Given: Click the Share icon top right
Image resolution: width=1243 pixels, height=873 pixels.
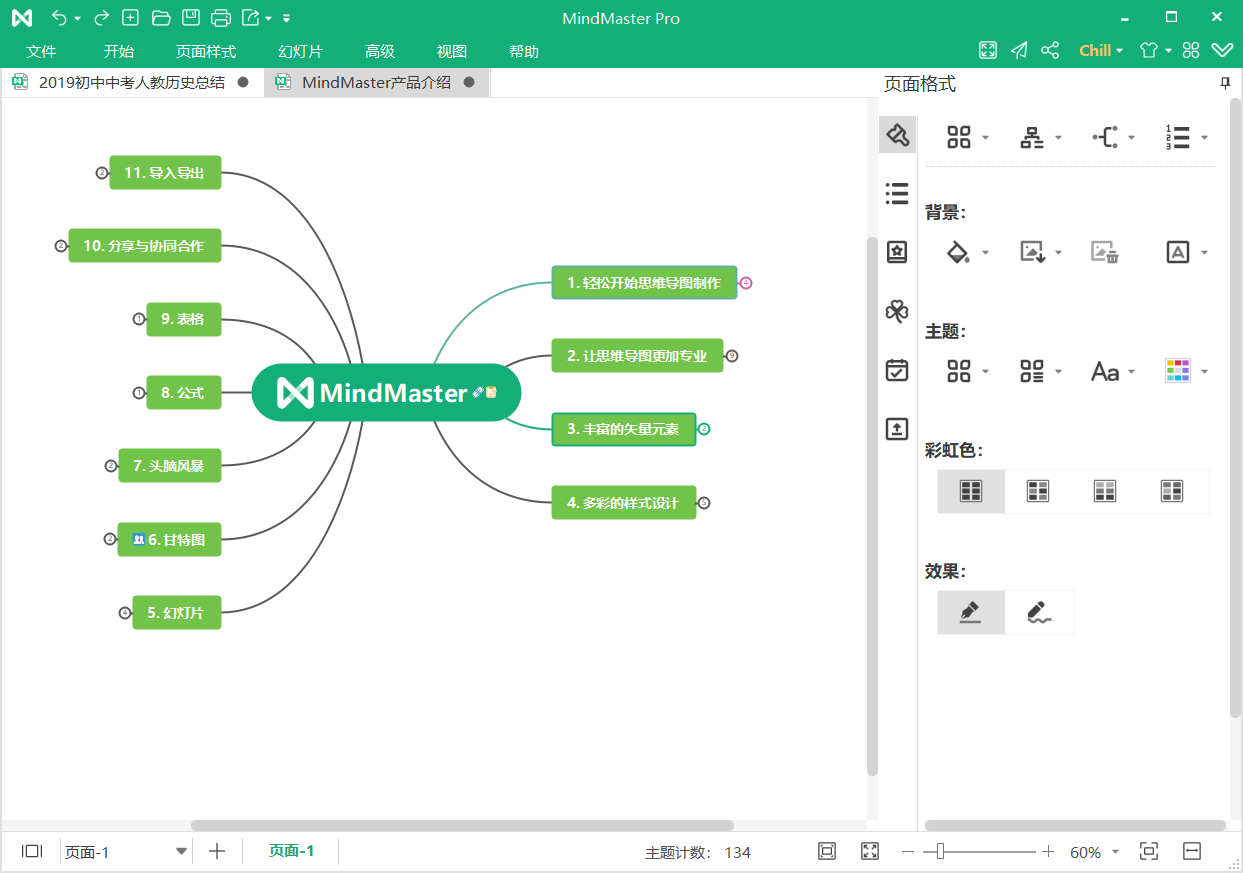Looking at the screenshot, I should [x=1050, y=50].
